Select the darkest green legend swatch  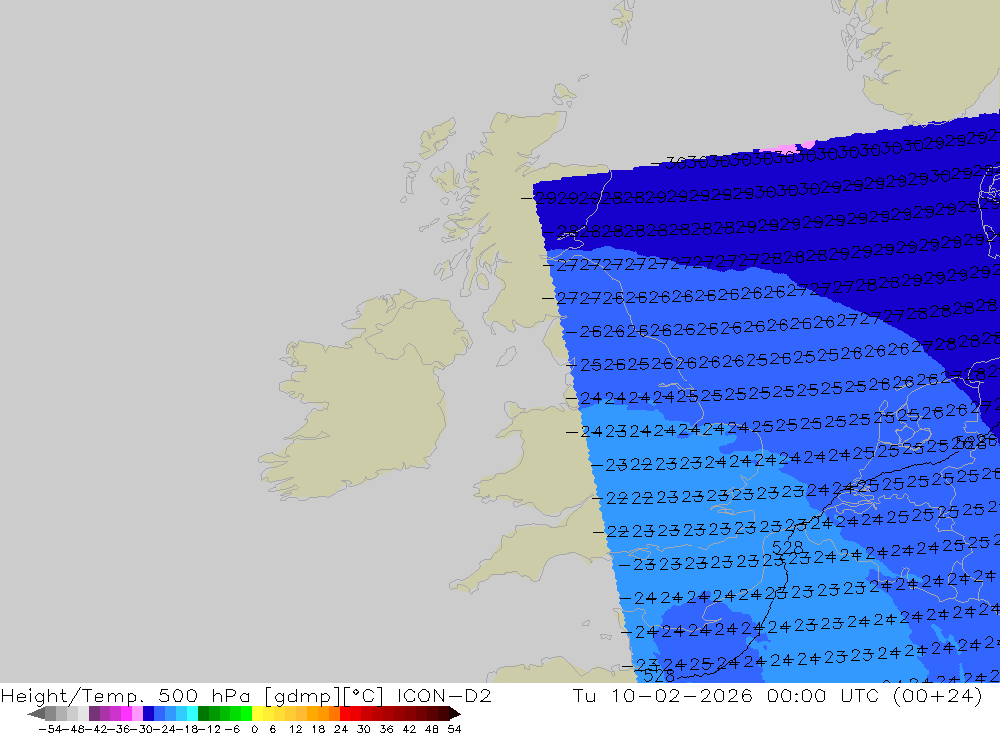tap(203, 713)
